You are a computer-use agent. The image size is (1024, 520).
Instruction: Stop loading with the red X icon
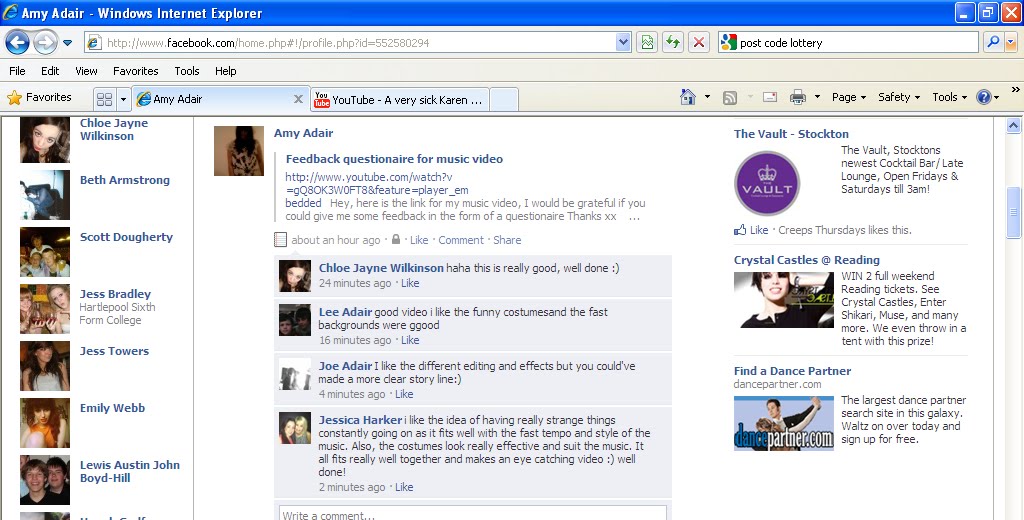[x=699, y=43]
